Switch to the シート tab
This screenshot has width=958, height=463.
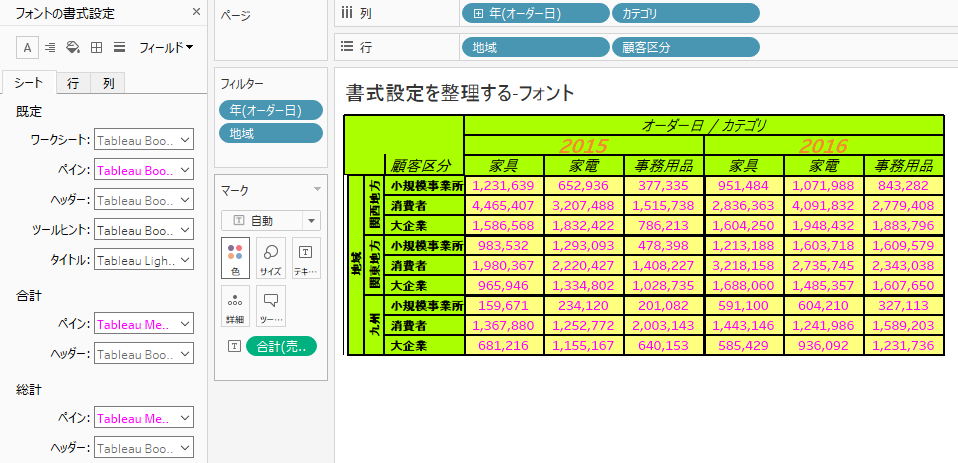29,84
